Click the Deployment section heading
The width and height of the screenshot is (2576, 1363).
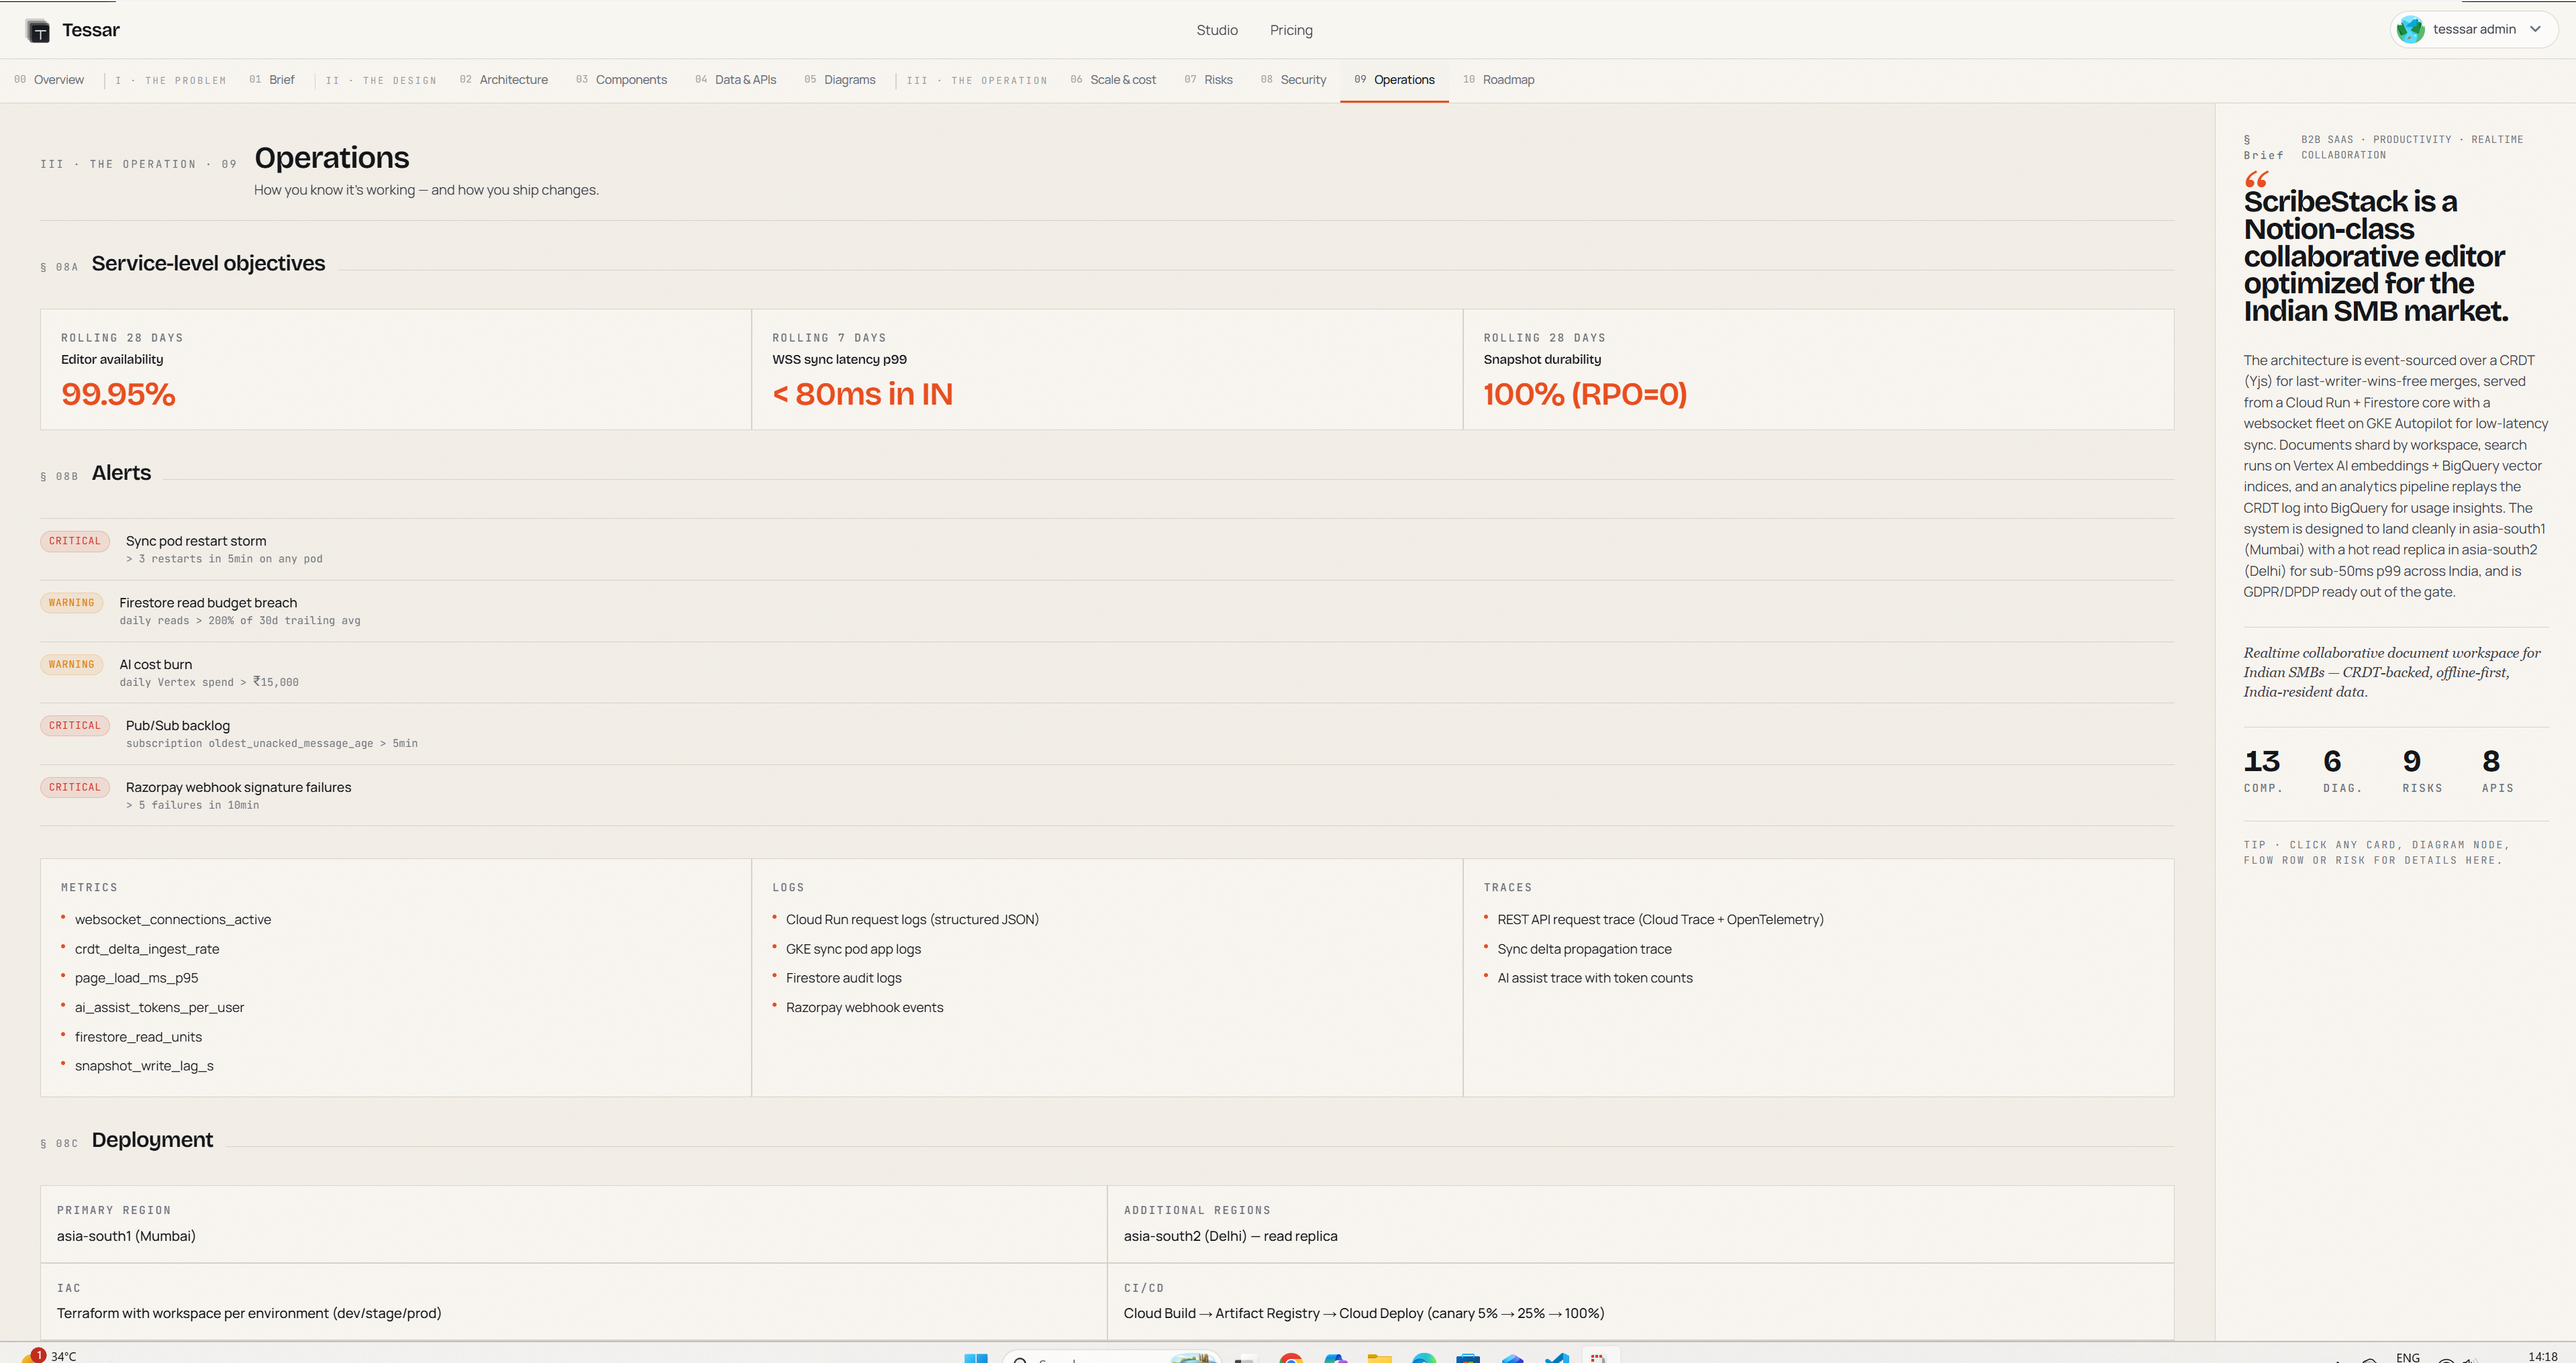tap(152, 1140)
